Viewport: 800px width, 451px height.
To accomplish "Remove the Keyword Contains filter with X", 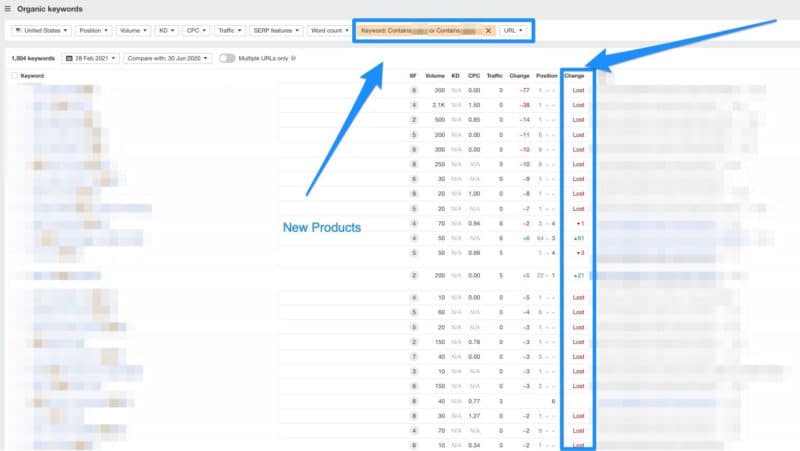I will coord(488,31).
